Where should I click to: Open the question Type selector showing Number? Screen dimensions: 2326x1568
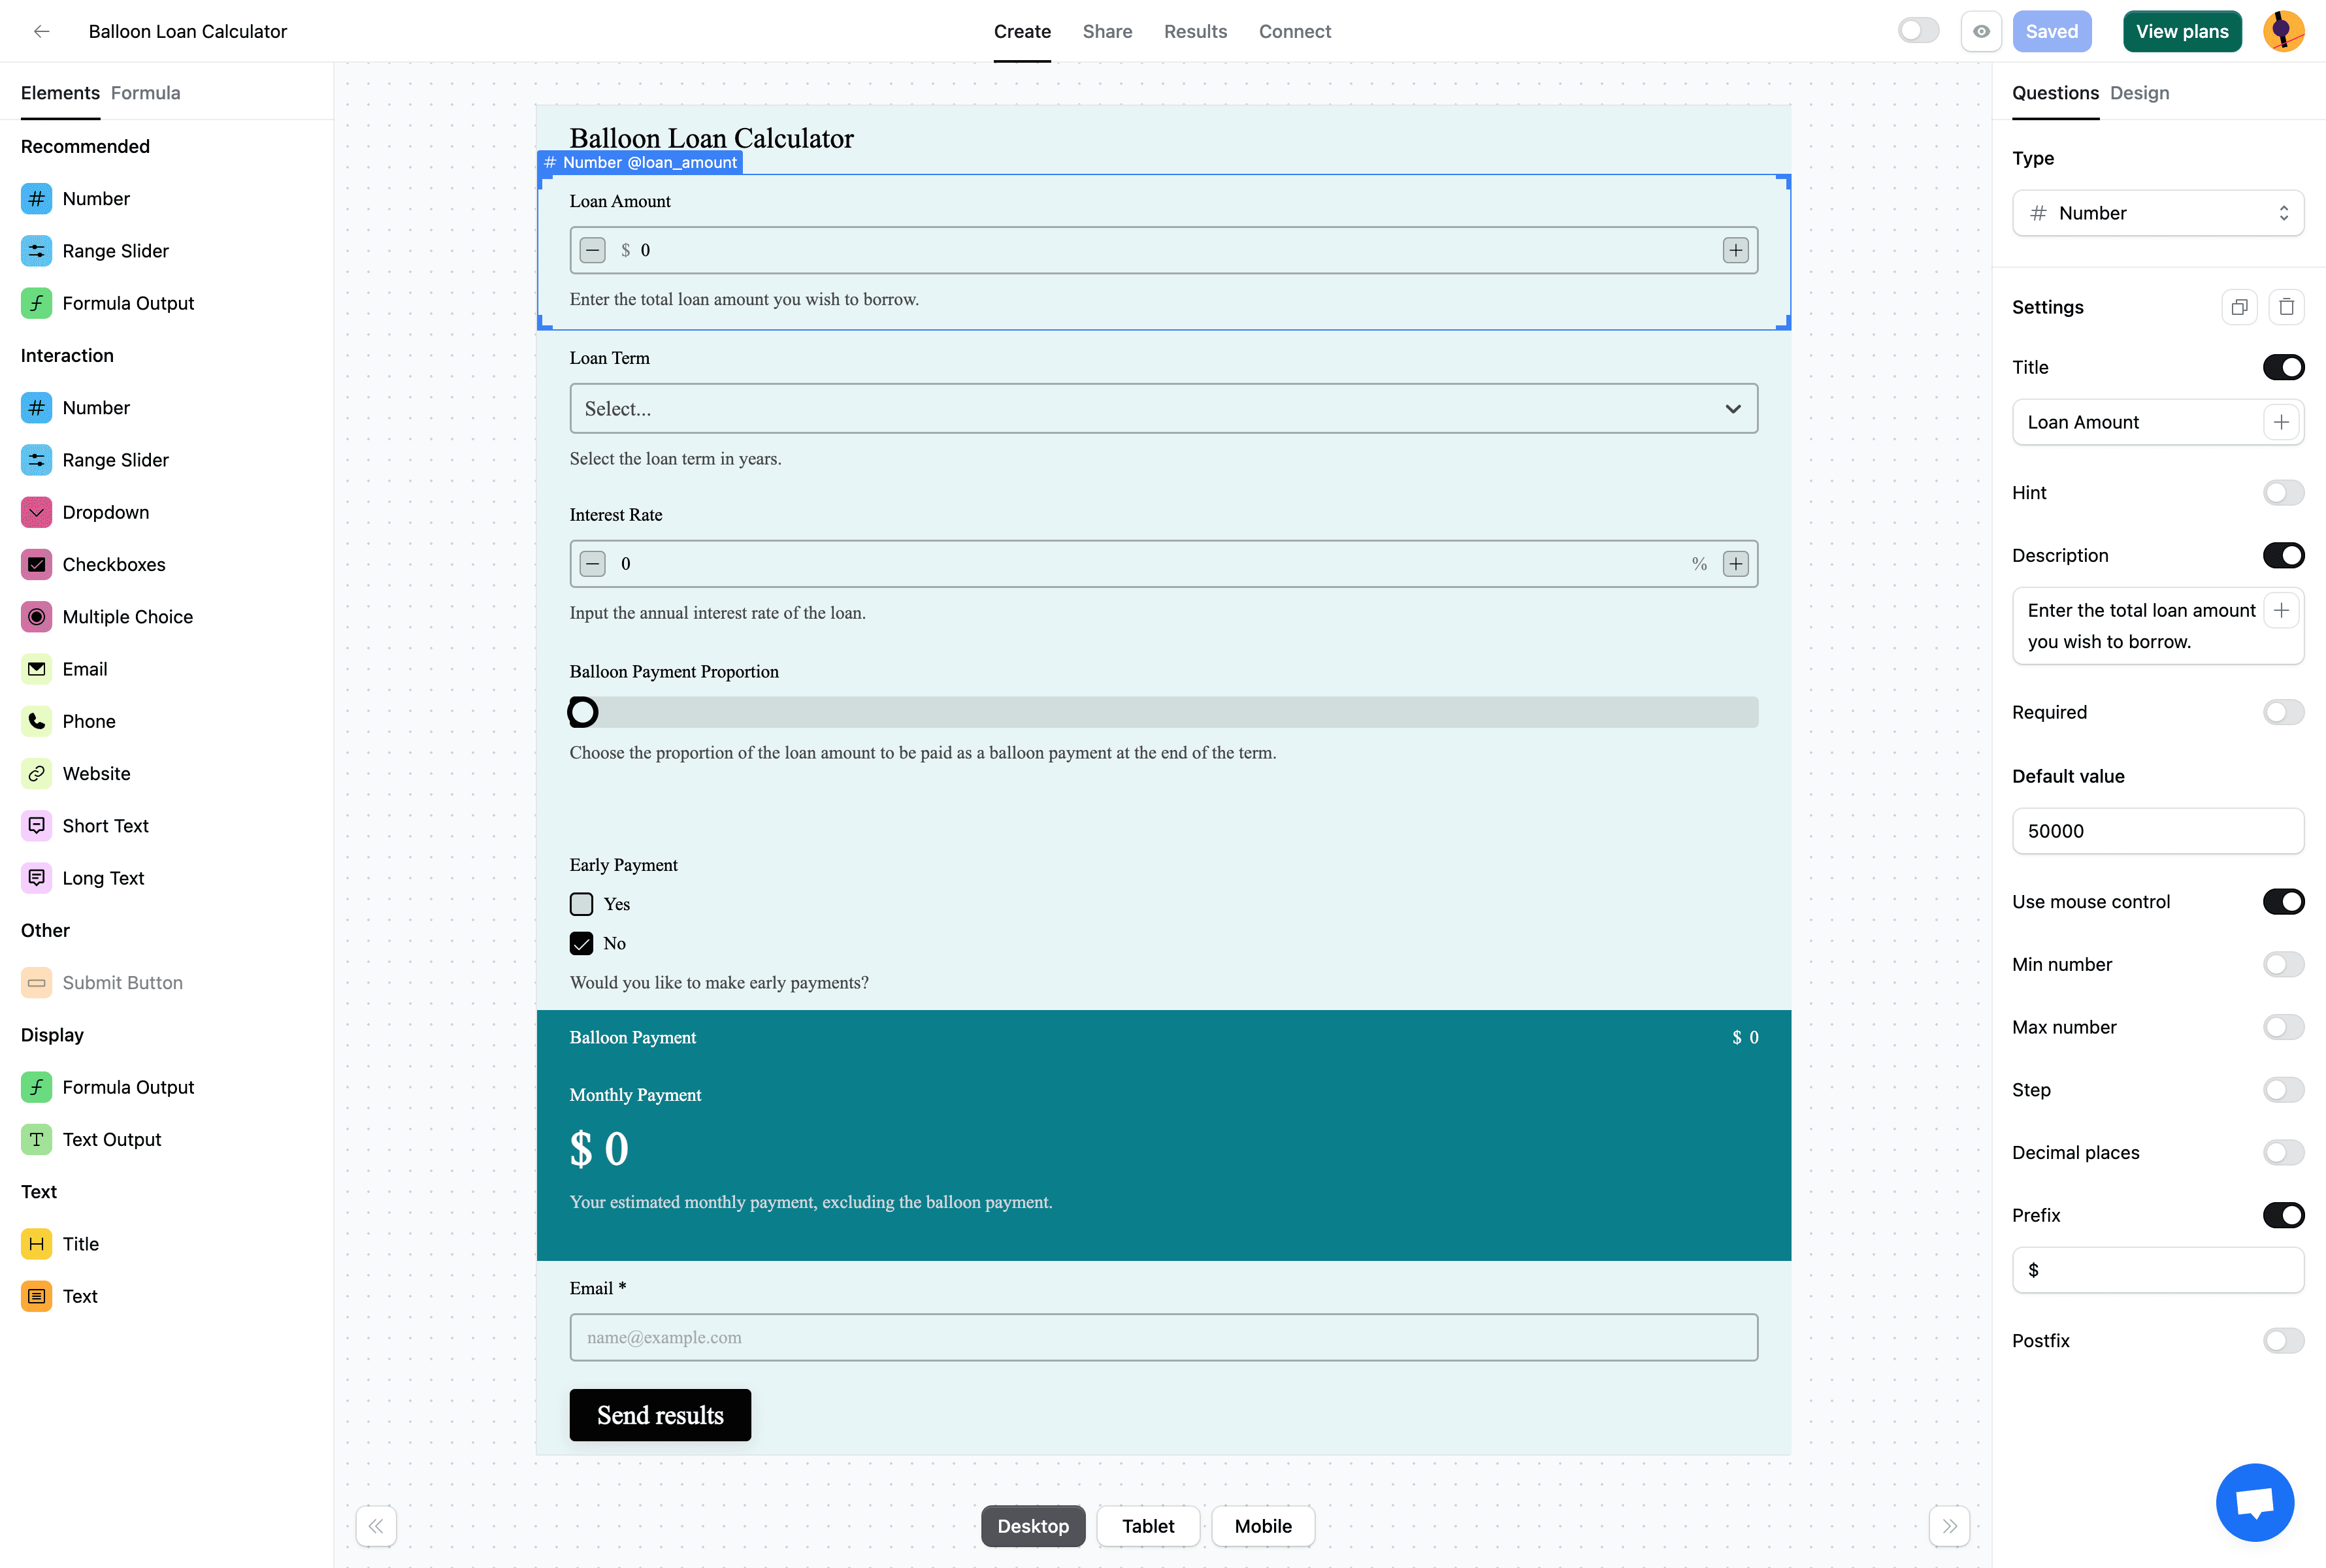(2157, 213)
